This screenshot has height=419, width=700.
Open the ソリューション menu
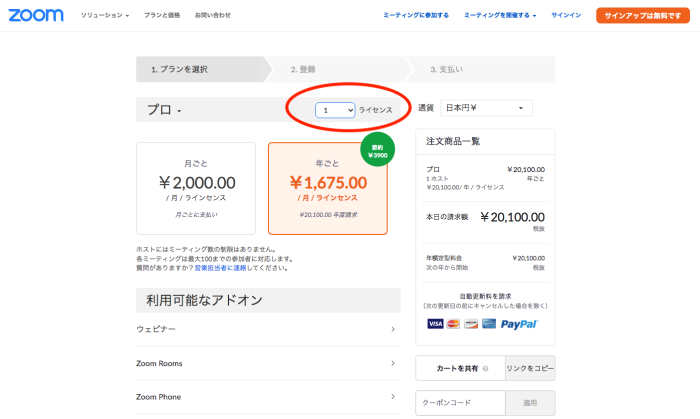pyautogui.click(x=105, y=15)
